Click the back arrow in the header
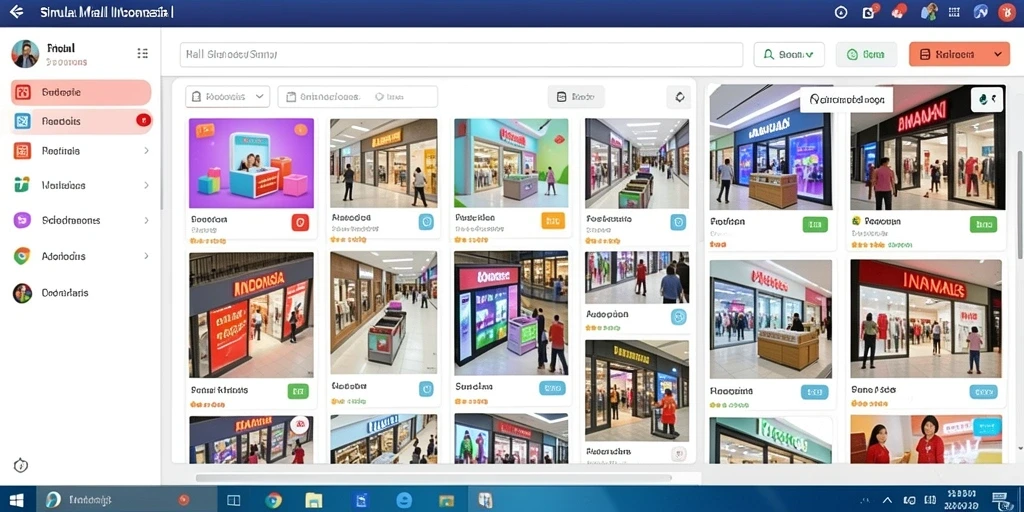The height and width of the screenshot is (512, 1024). pos(17,12)
